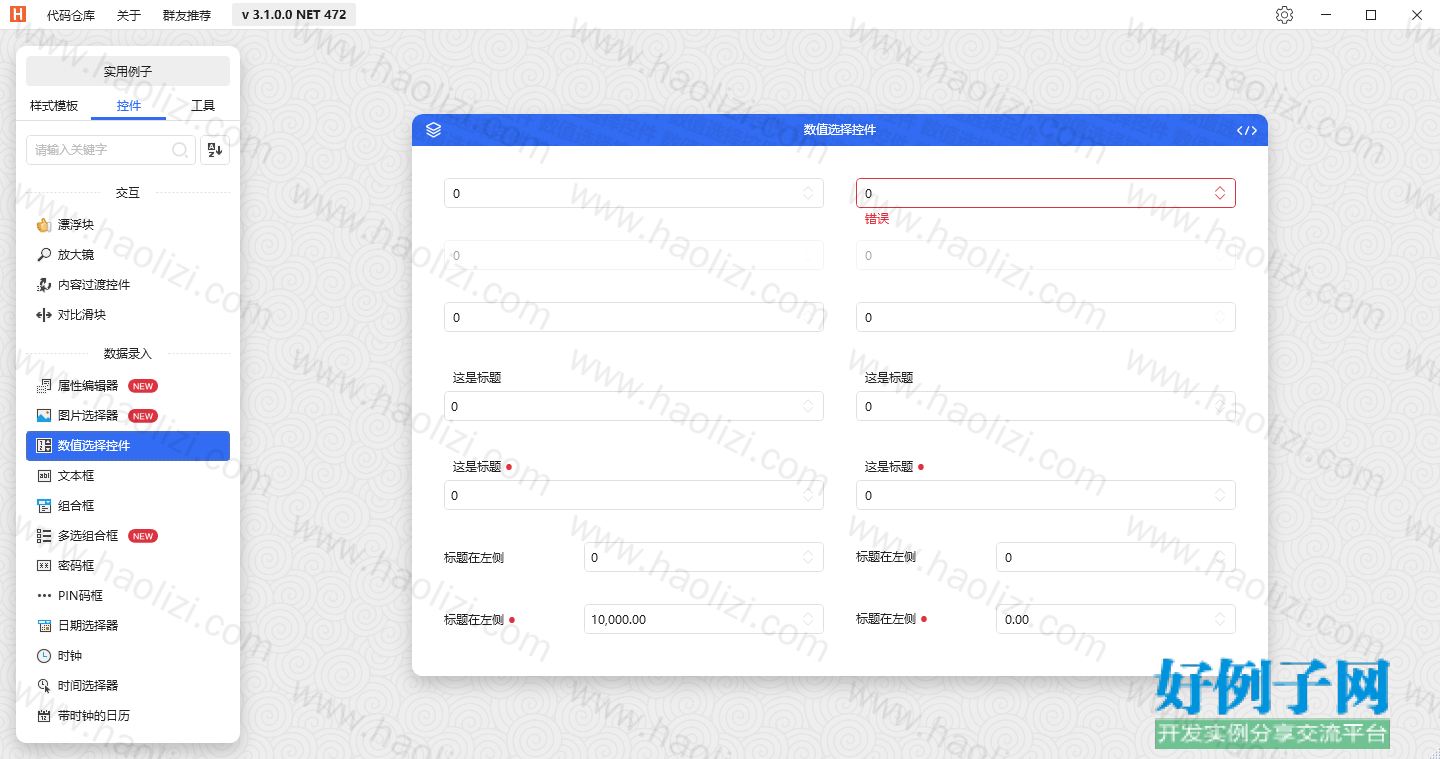
Task: Click the calendar icon beside 日期选择器
Action: tap(44, 626)
